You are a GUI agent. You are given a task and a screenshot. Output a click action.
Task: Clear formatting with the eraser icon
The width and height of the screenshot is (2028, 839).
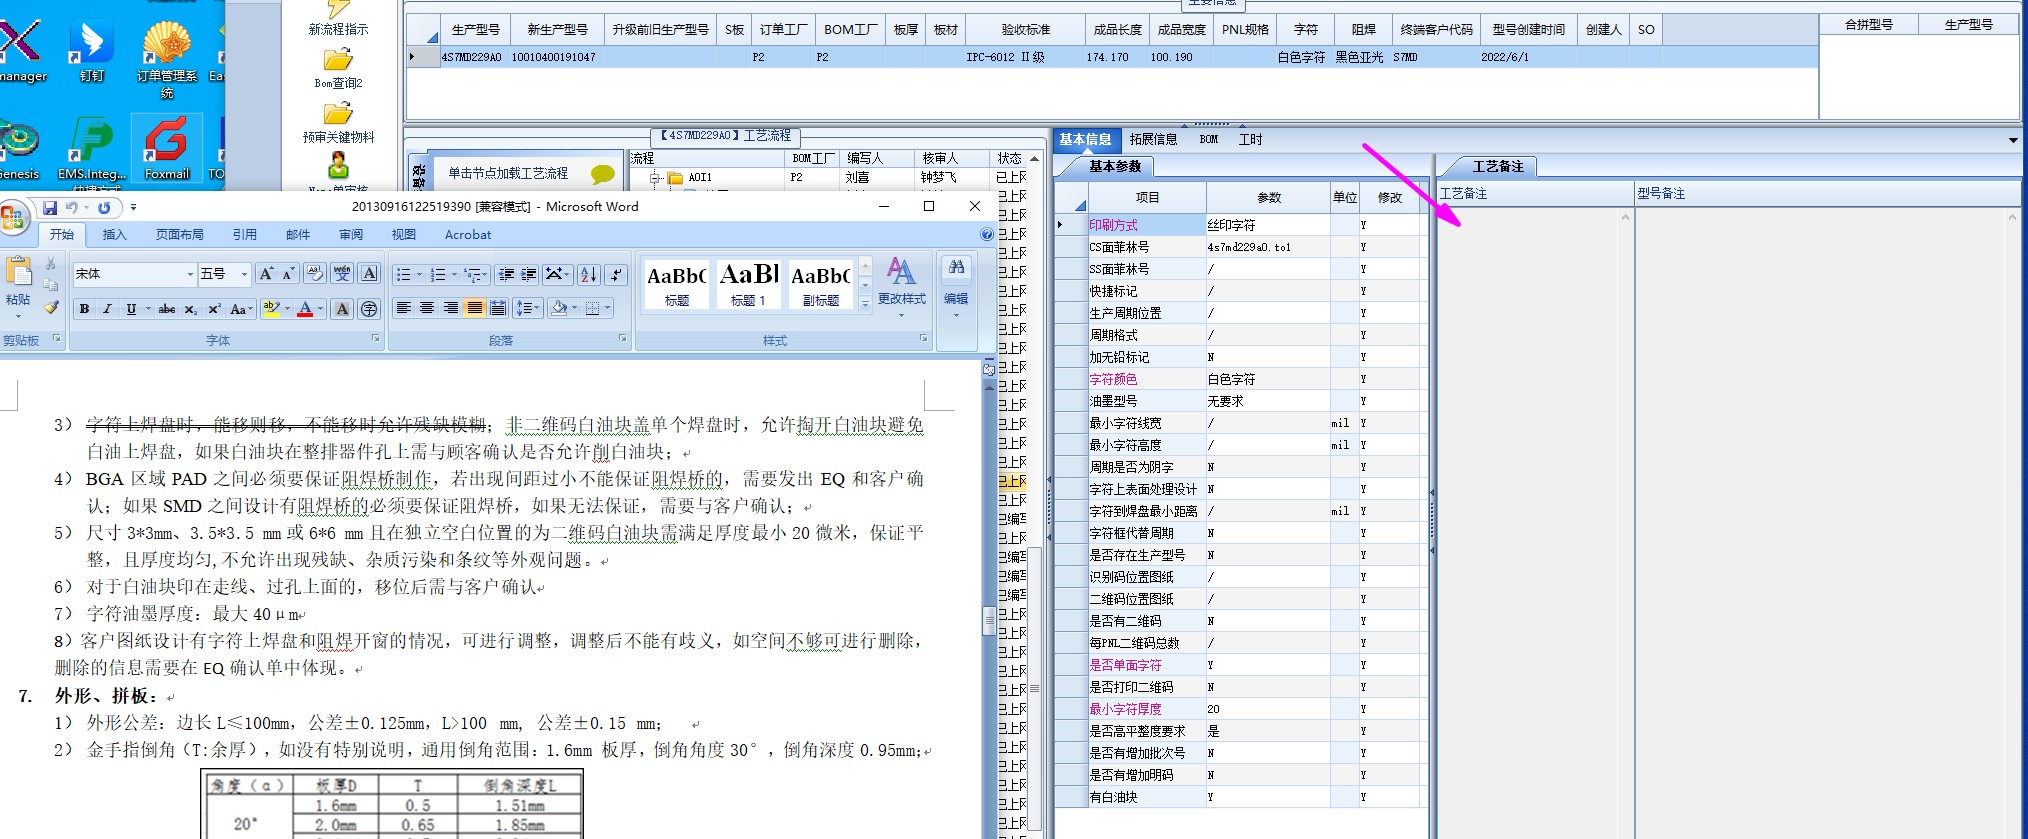(315, 274)
